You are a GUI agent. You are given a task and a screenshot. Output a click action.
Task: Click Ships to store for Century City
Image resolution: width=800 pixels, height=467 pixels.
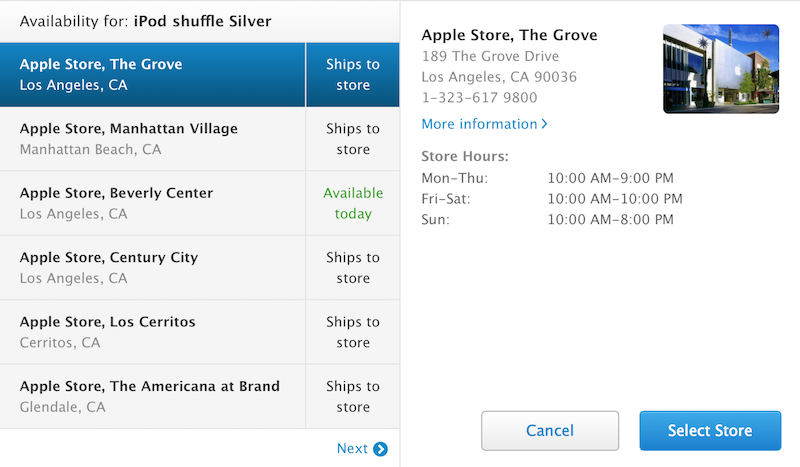(353, 267)
